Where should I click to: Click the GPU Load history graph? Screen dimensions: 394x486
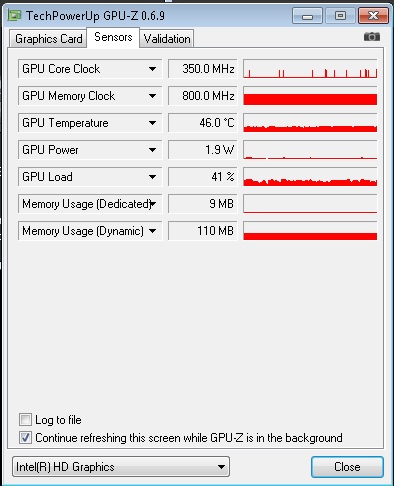(x=310, y=177)
